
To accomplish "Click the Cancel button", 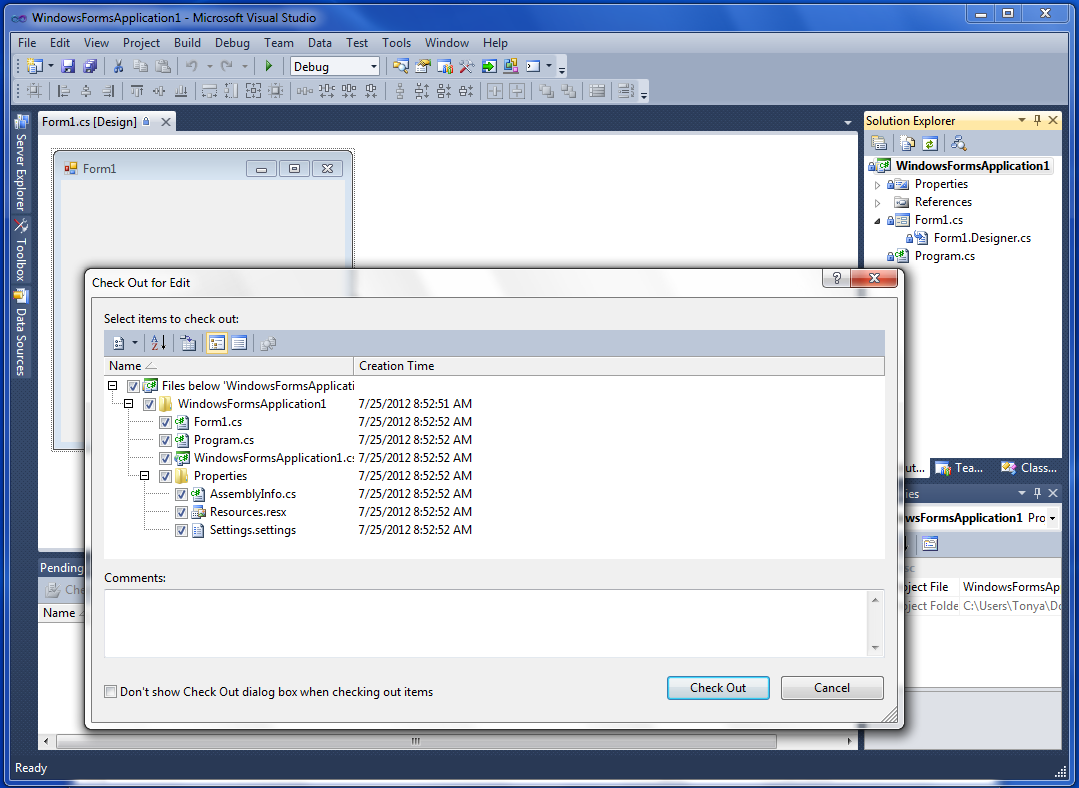I will 832,688.
